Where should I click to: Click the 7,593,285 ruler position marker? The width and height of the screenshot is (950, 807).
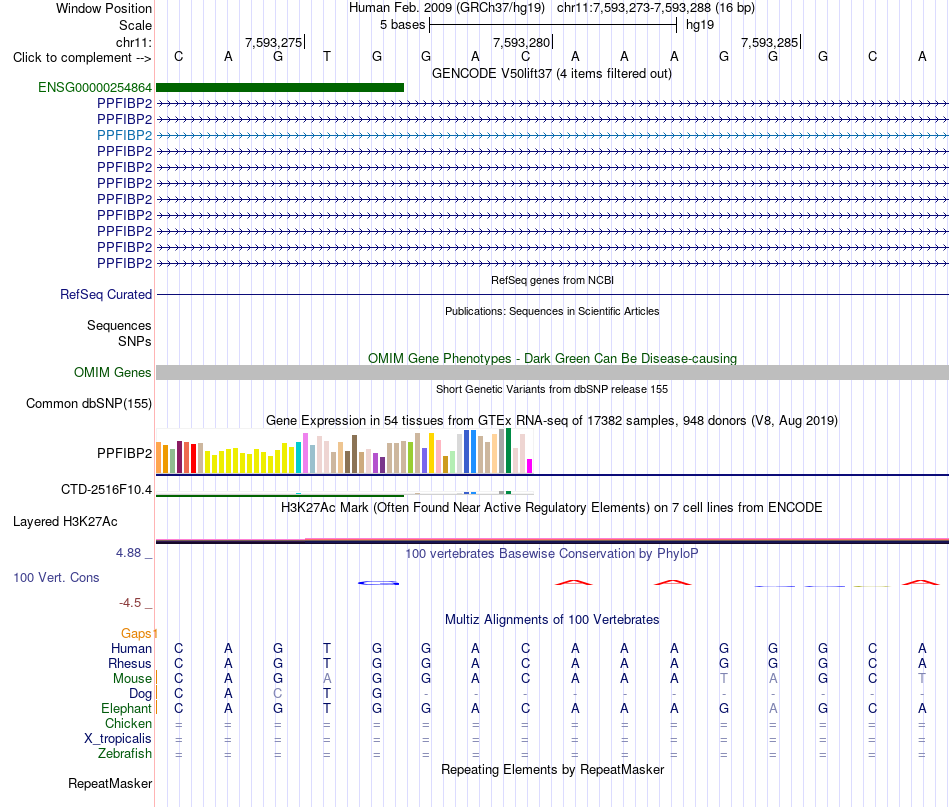pyautogui.click(x=769, y=42)
